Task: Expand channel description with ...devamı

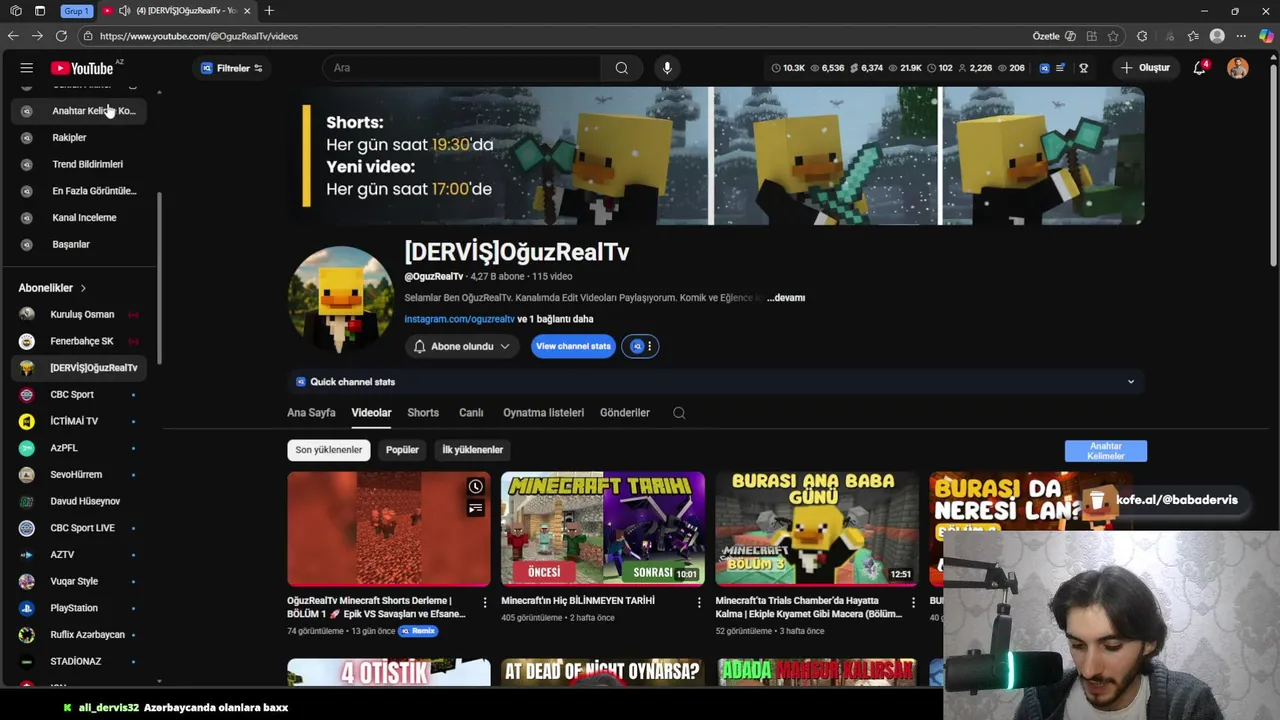Action: [x=786, y=298]
